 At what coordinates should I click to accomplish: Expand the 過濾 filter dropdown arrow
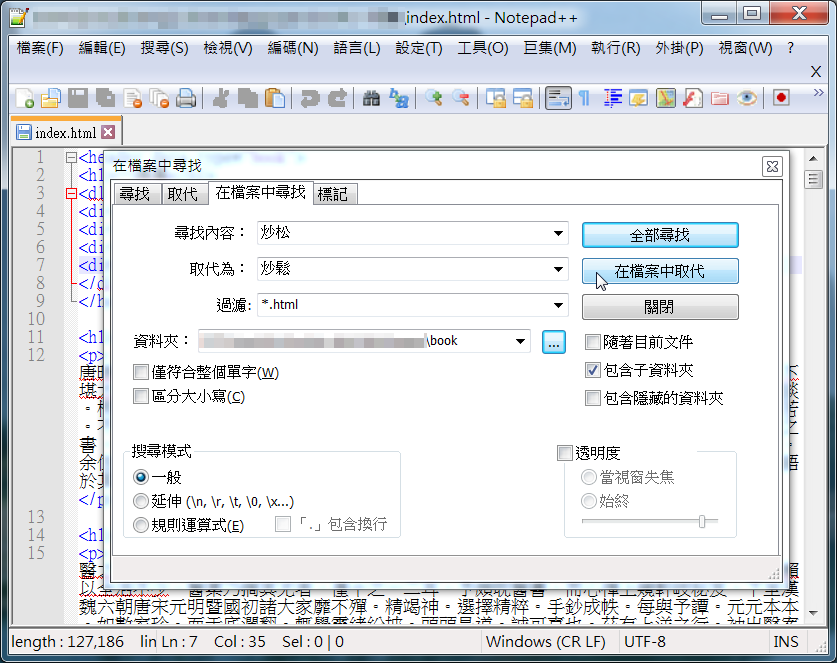pyautogui.click(x=558, y=305)
